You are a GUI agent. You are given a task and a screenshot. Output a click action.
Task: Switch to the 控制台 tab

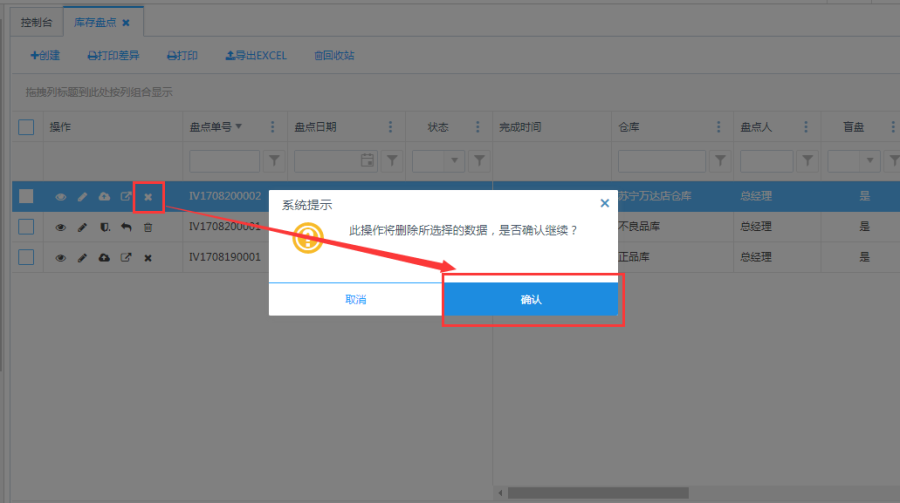38,21
